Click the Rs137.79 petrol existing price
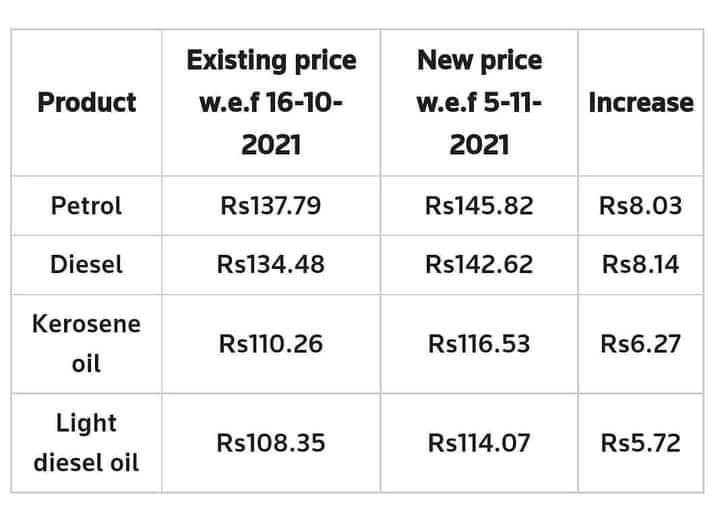Viewport: 720px width, 507px height. (x=271, y=205)
